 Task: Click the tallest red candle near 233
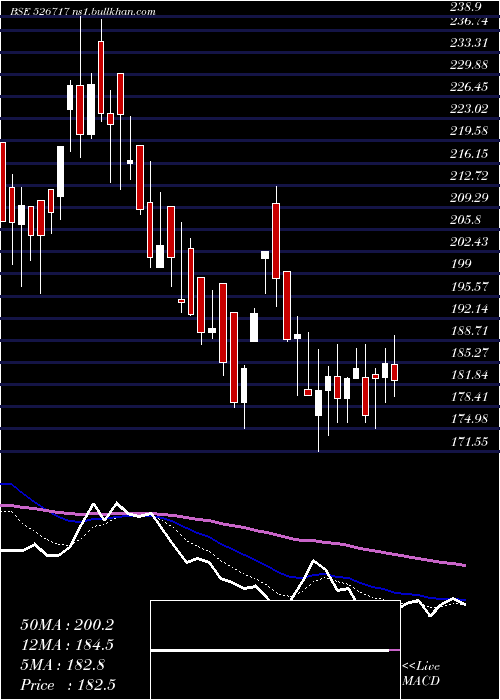pyautogui.click(x=101, y=77)
